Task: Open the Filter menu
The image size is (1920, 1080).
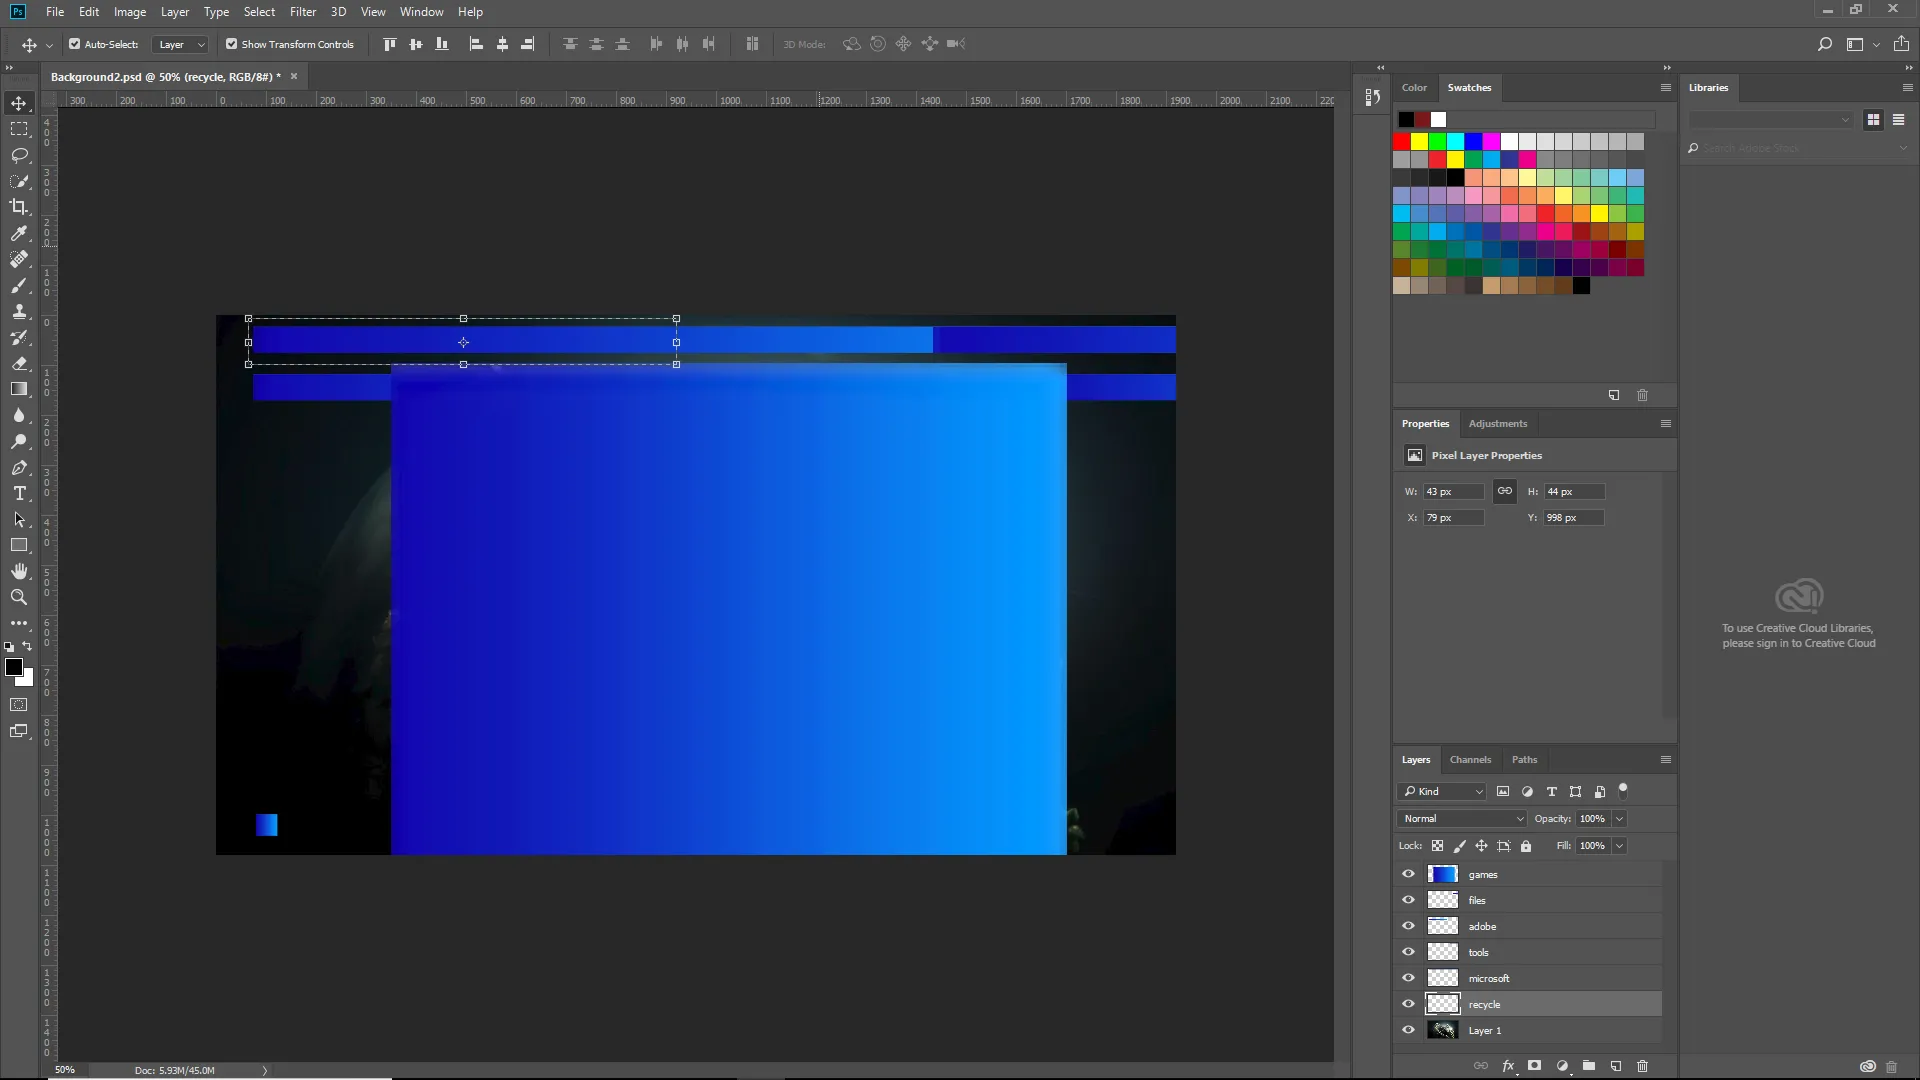Action: coord(302,12)
